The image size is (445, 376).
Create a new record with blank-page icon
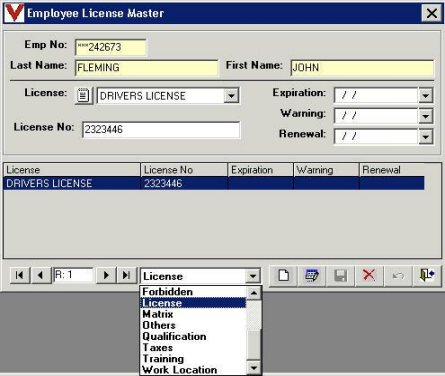tap(283, 275)
